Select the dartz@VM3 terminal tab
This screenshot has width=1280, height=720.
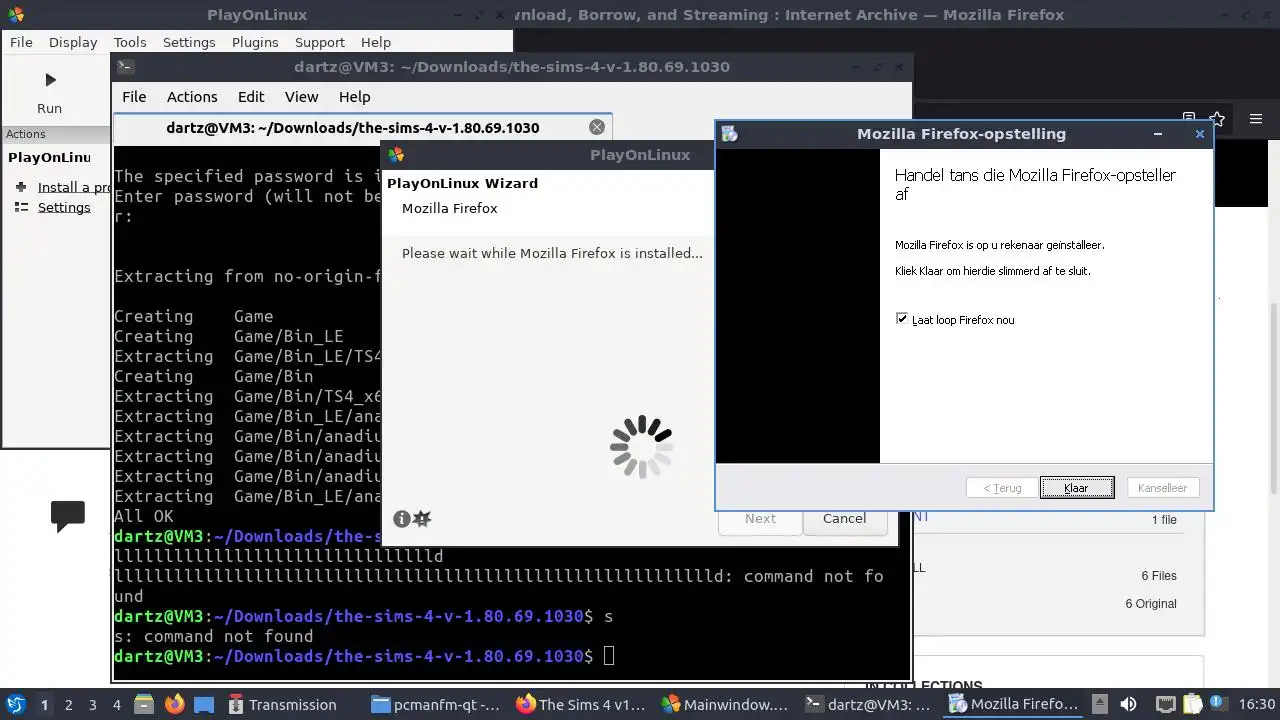click(x=363, y=127)
